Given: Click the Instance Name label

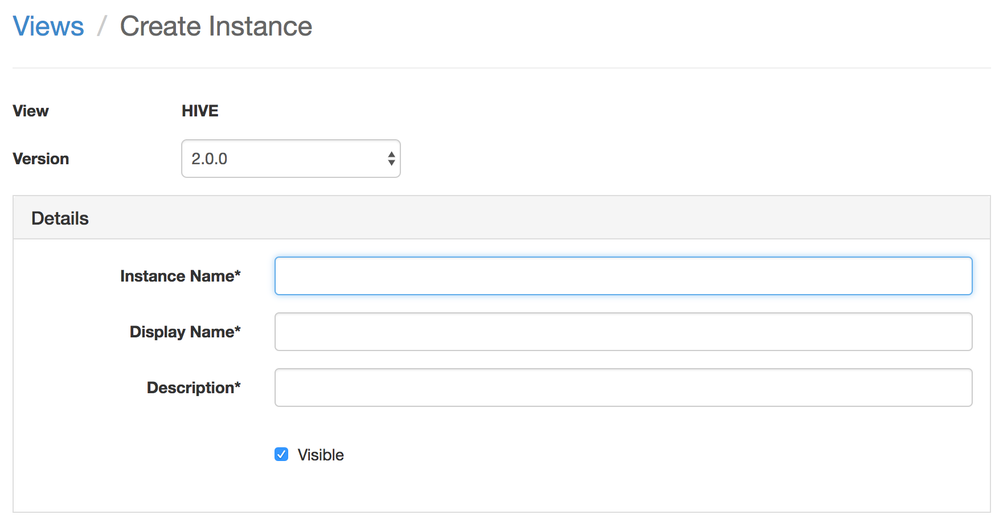Looking at the screenshot, I should pos(177,276).
